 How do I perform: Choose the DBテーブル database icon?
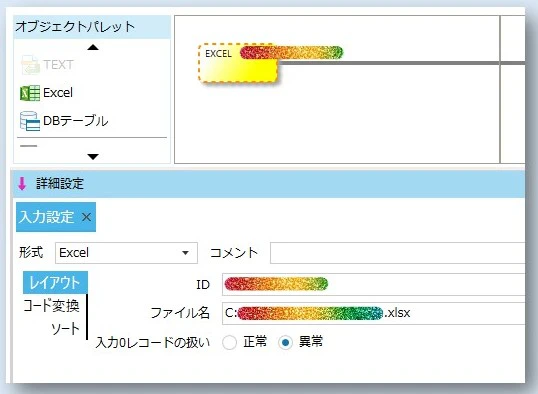(30, 121)
